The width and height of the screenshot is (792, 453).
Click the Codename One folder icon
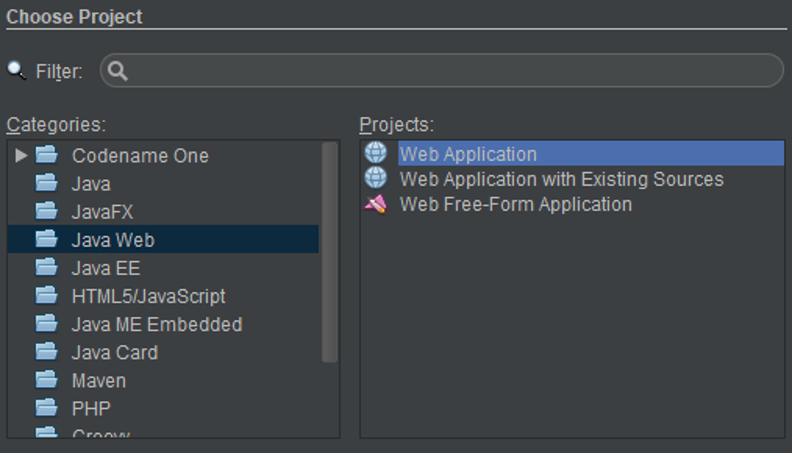coord(47,155)
